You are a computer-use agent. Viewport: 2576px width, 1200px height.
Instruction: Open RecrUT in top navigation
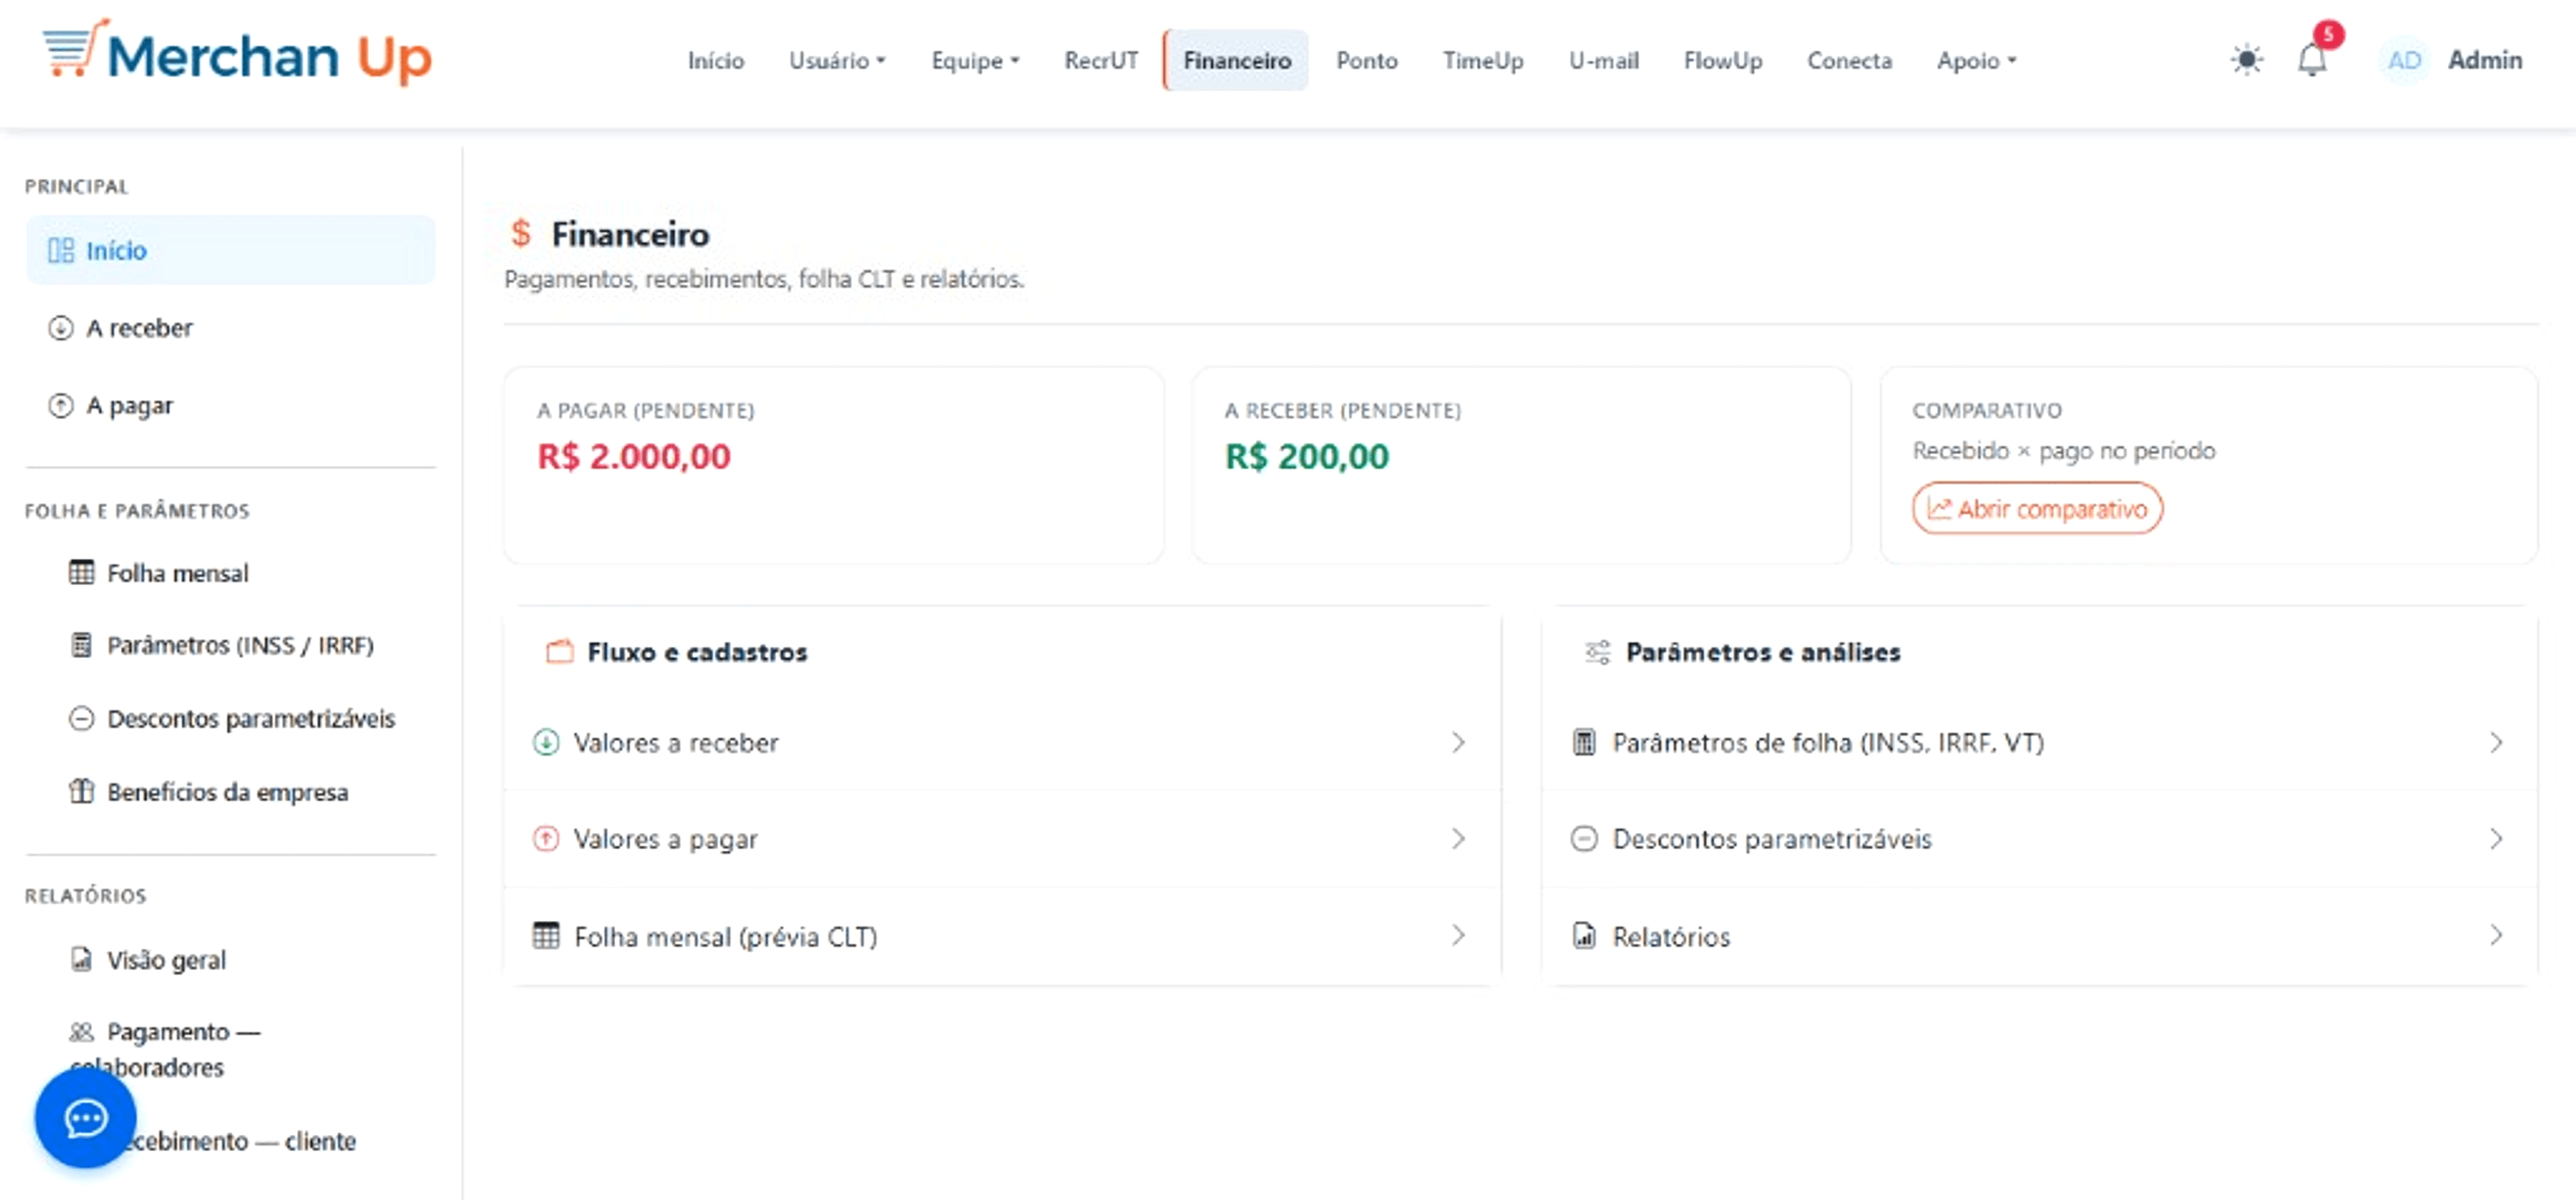(x=1101, y=60)
